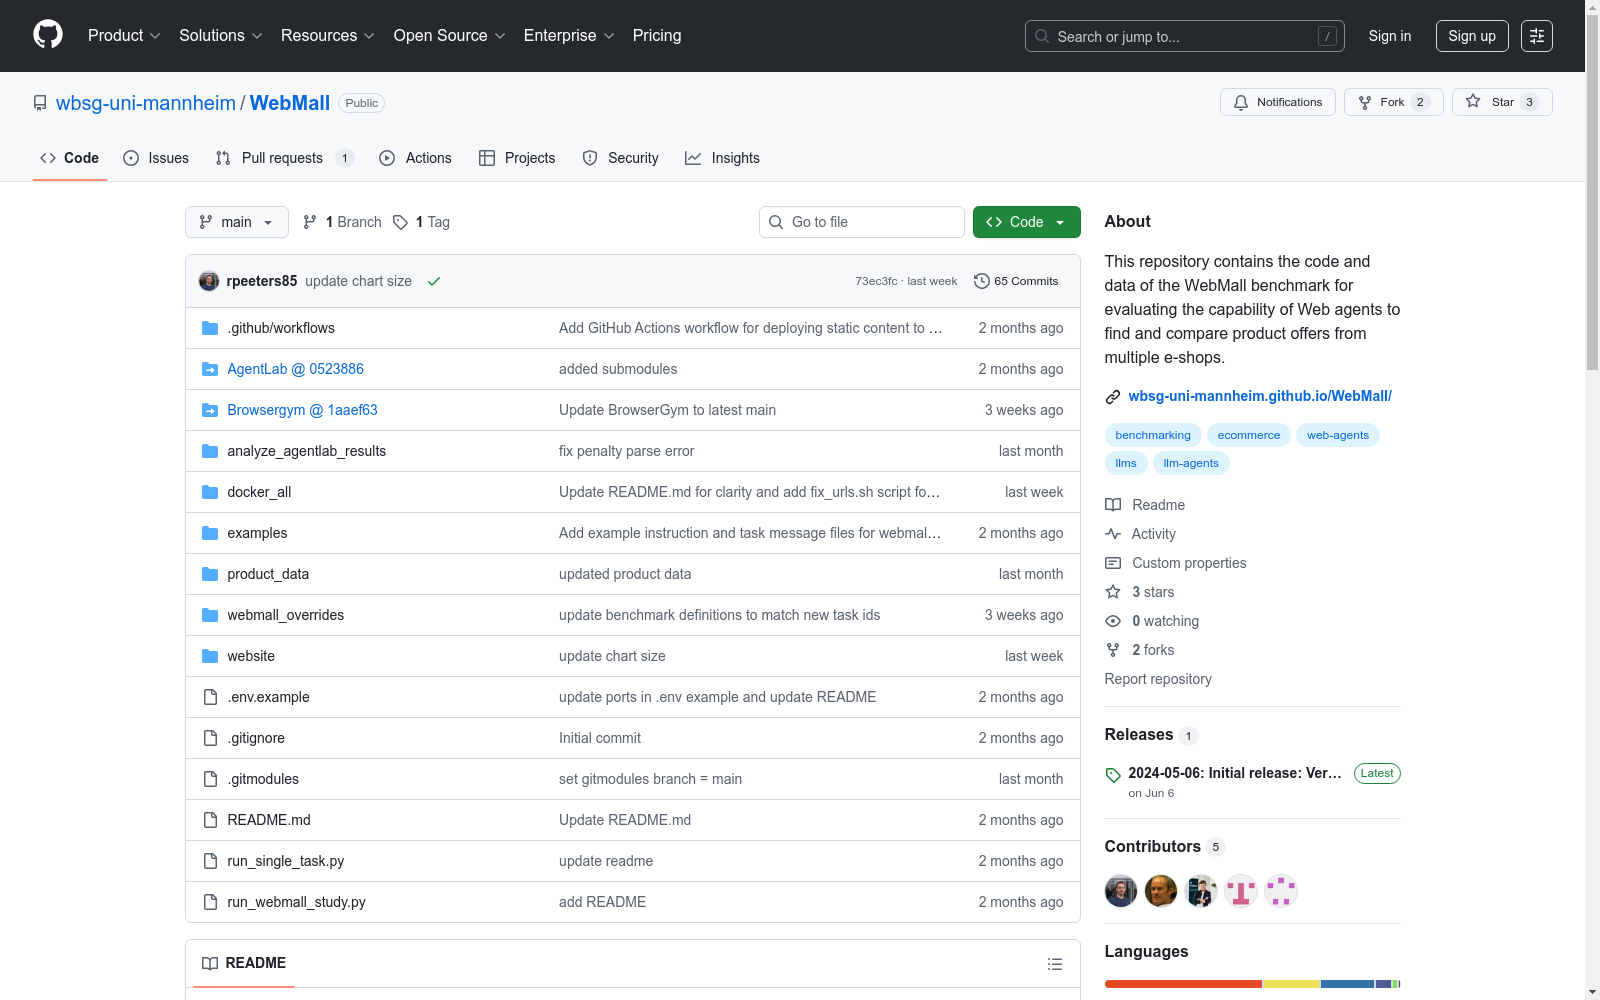Fork the repository
1600x1000 pixels.
point(1394,102)
